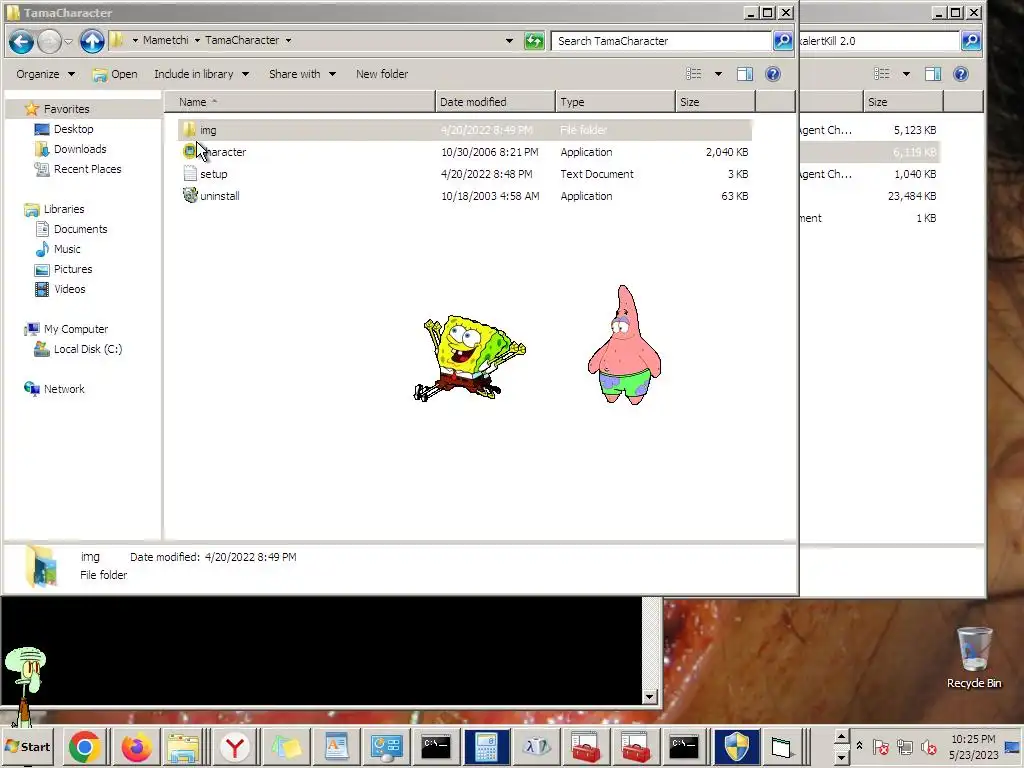Select the uninstall application file
The width and height of the screenshot is (1024, 768).
464,196
